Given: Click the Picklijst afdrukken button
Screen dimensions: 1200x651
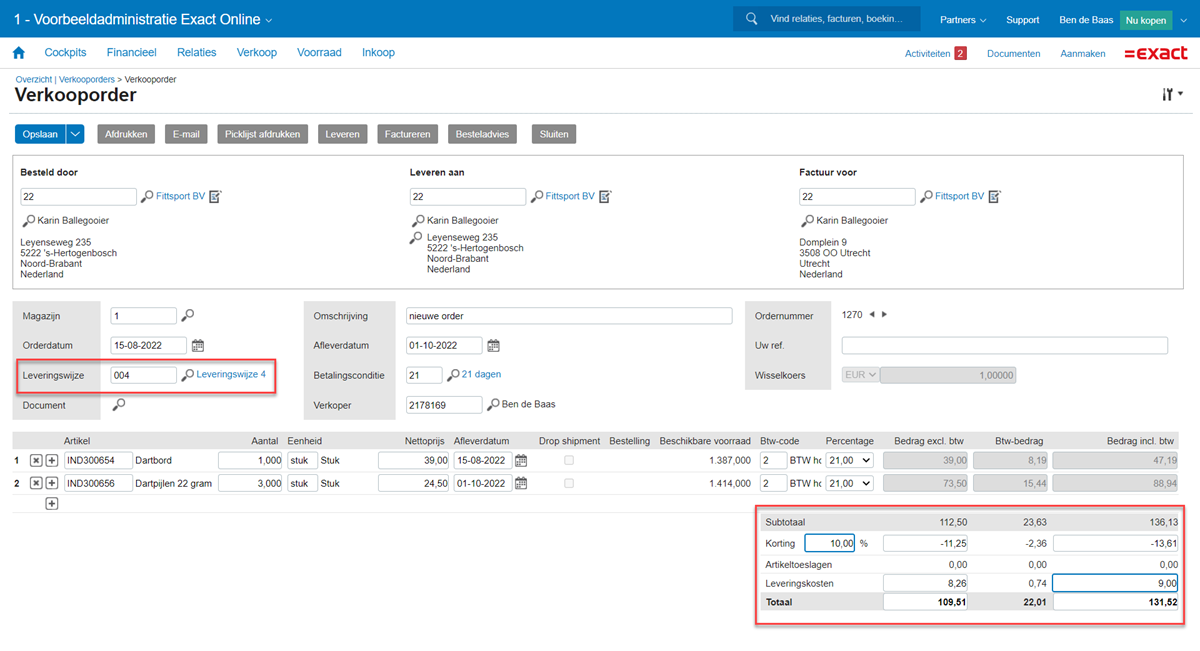Looking at the screenshot, I should 262,134.
